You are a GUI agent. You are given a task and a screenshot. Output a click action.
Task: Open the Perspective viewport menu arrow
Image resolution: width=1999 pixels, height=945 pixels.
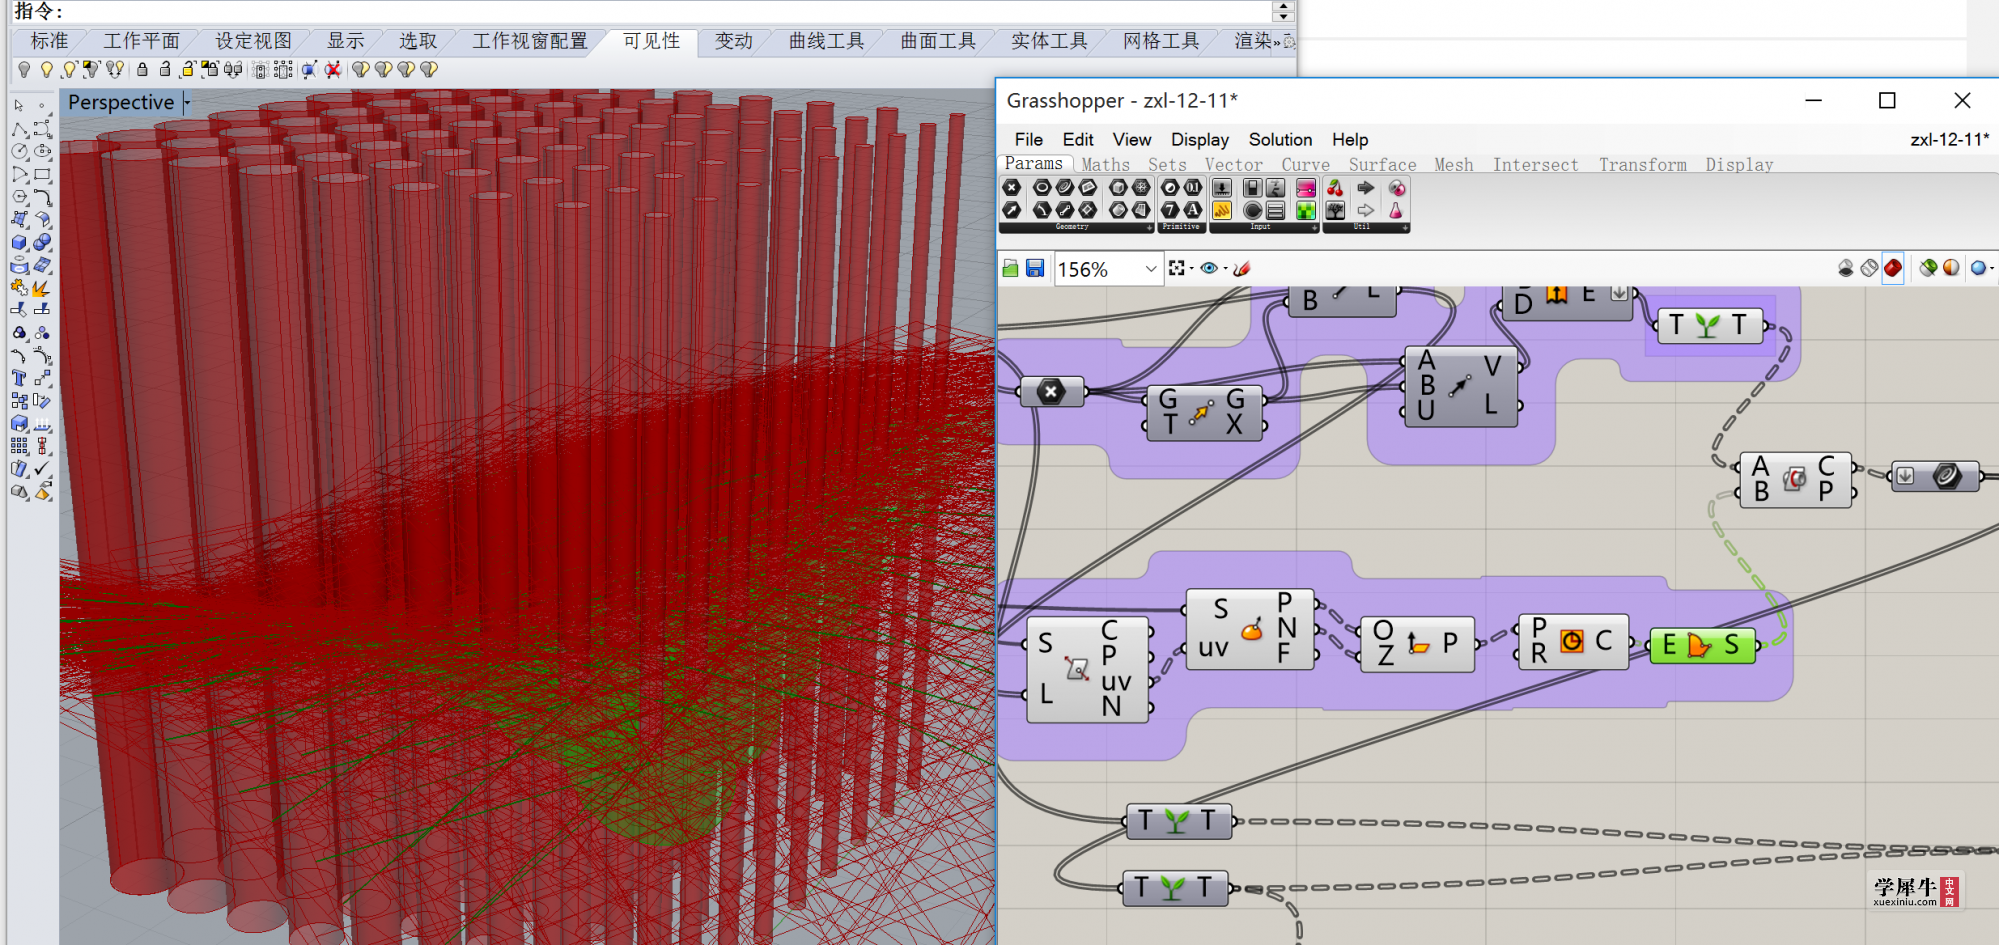point(186,103)
